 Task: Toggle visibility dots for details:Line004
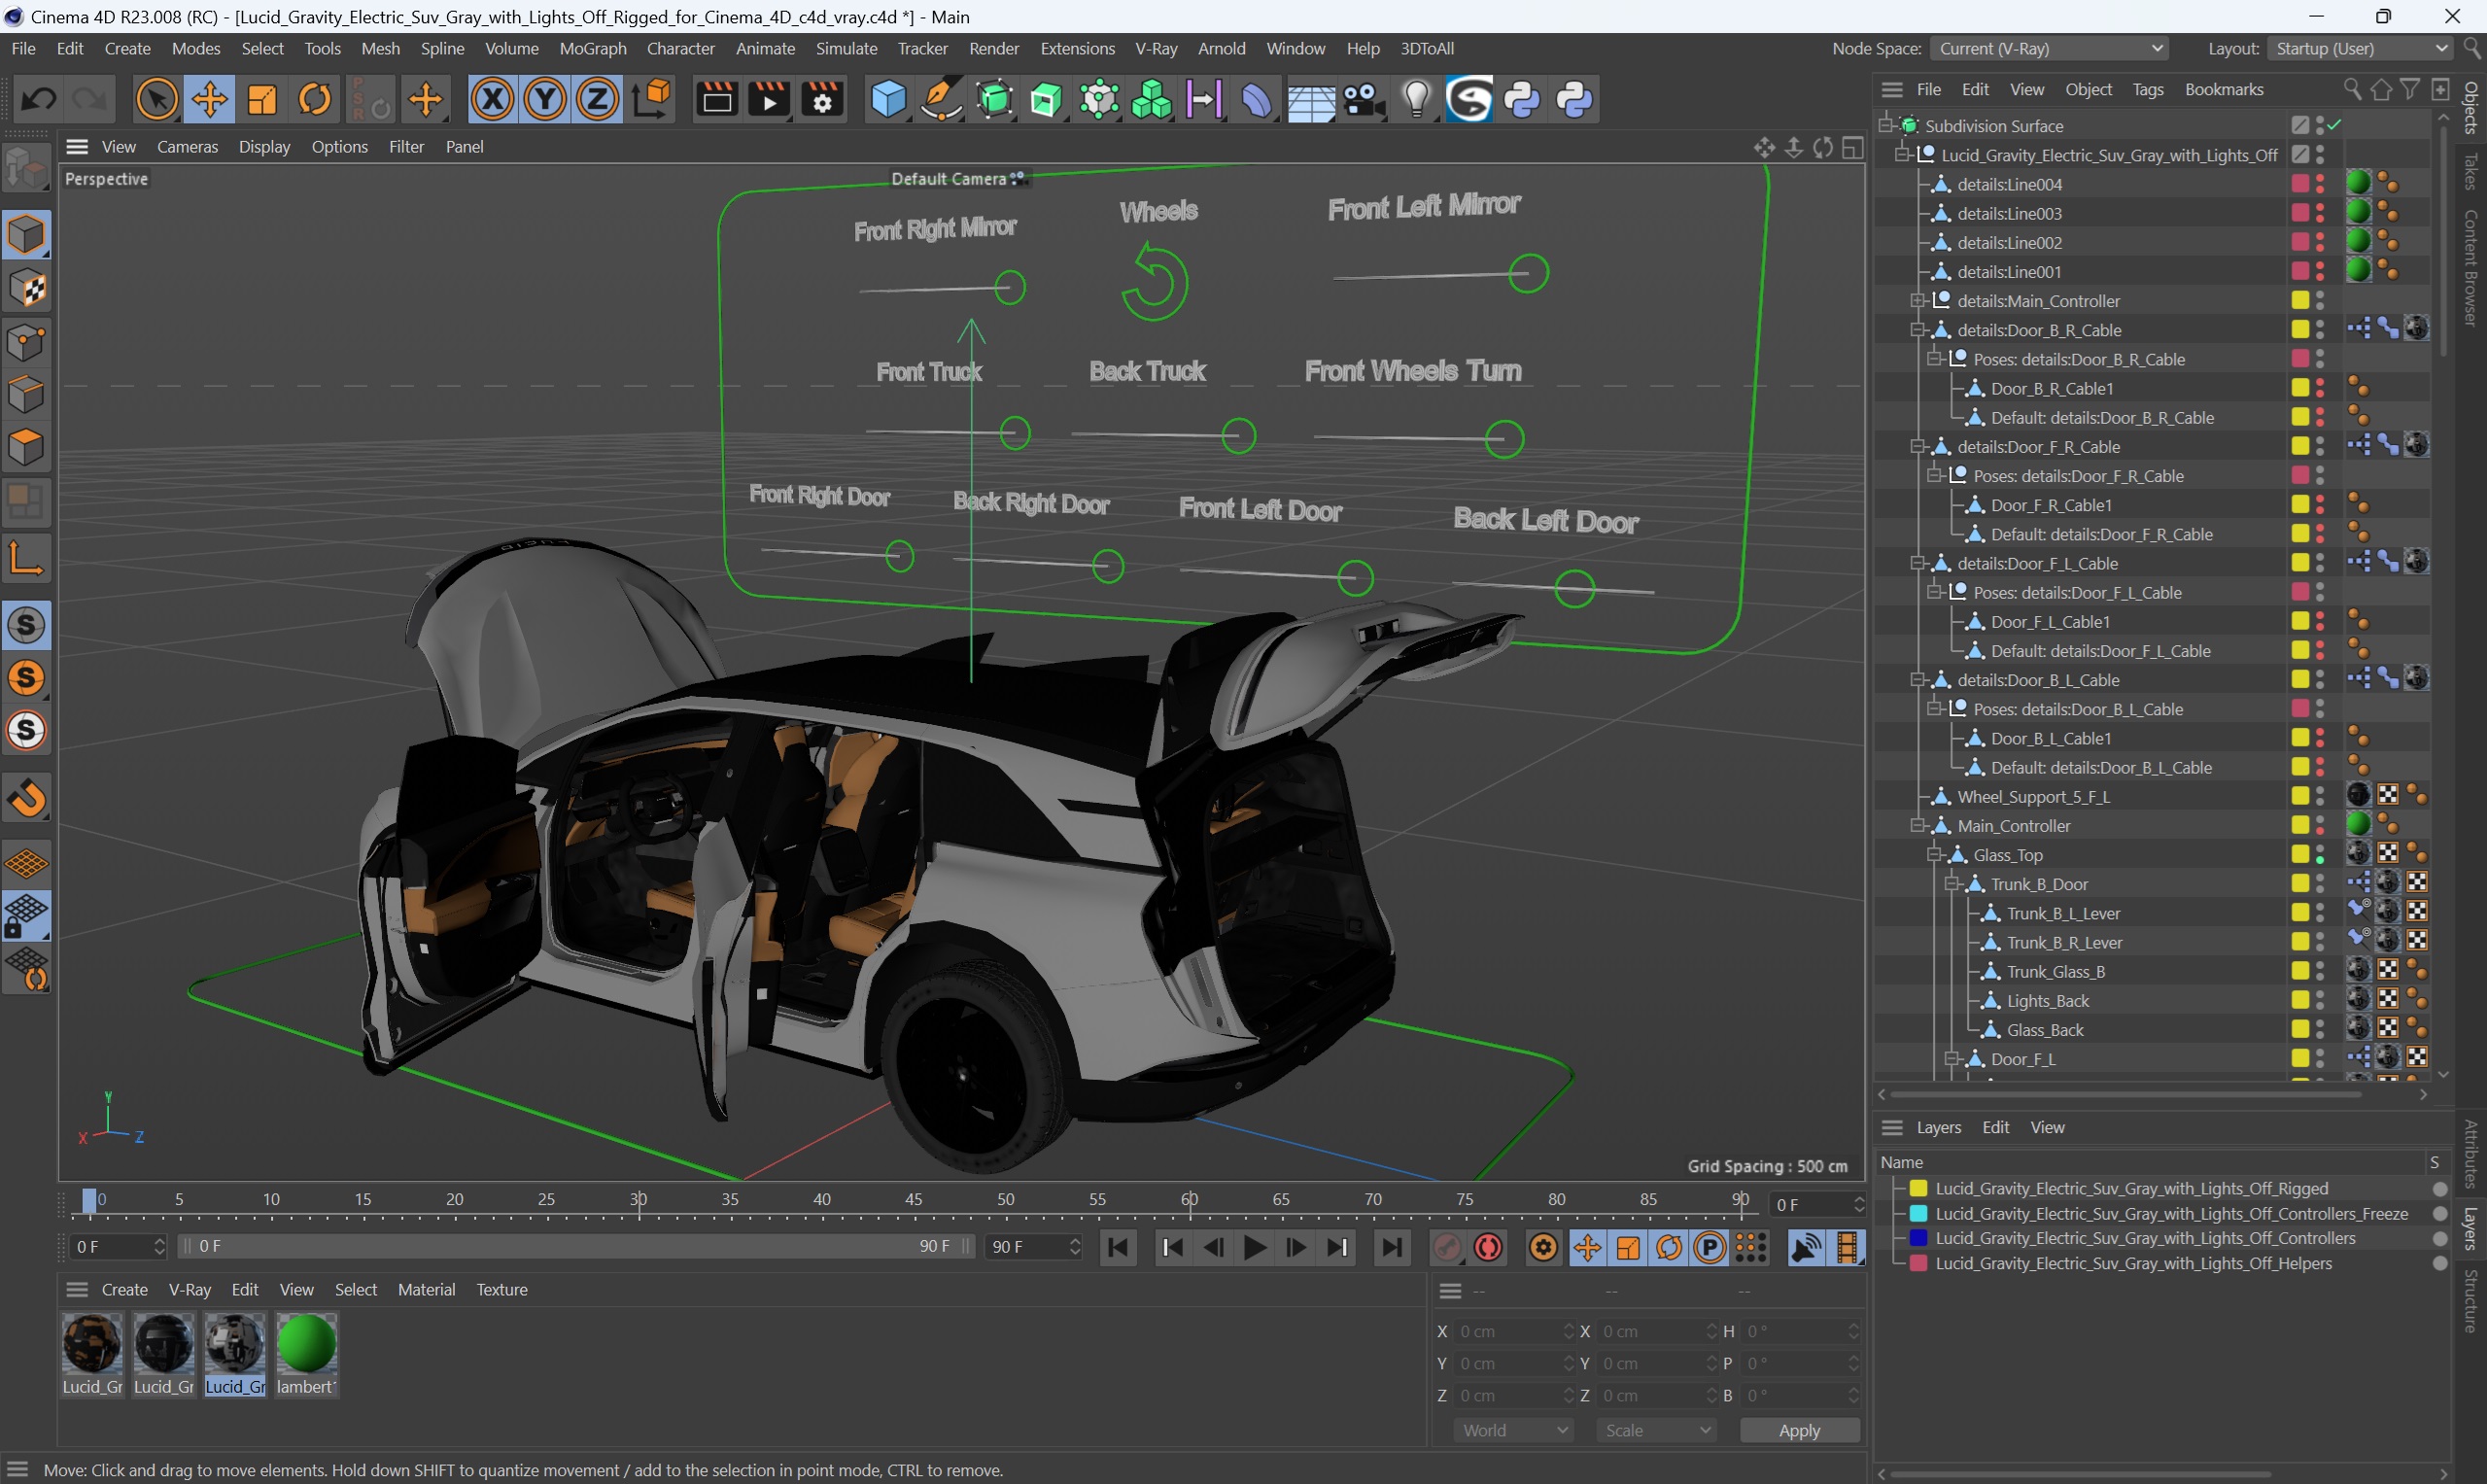tap(2320, 184)
